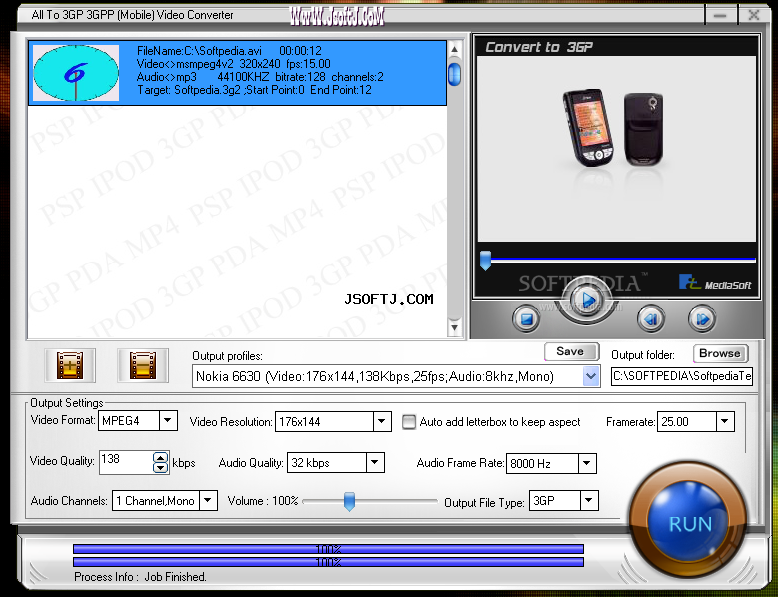This screenshot has height=597, width=778.
Task: Open the Video Resolution dropdown
Action: (382, 422)
